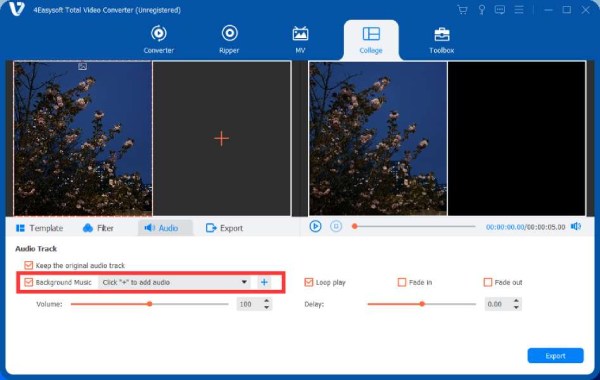600x380 pixels.
Task: Increase delay with the up stepper arrow
Action: [x=516, y=301]
